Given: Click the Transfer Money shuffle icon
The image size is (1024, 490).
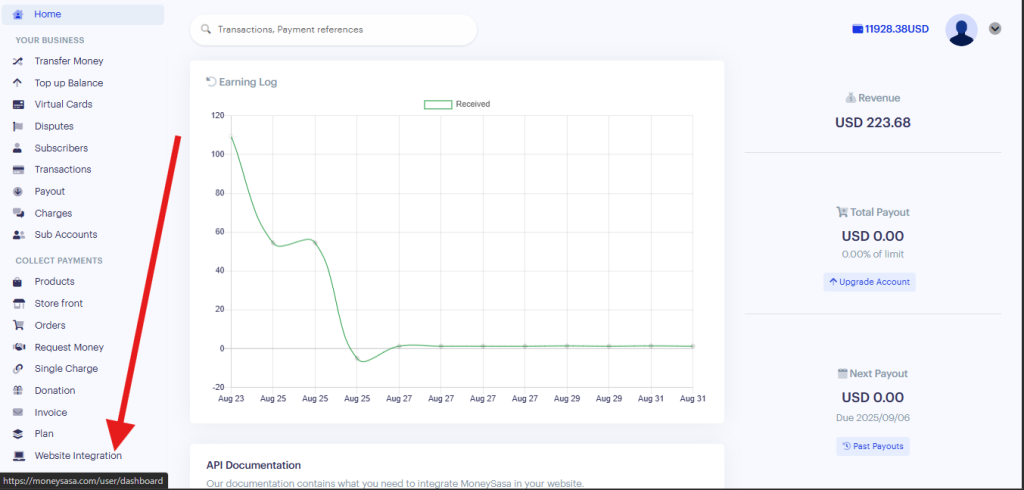Looking at the screenshot, I should coord(17,61).
